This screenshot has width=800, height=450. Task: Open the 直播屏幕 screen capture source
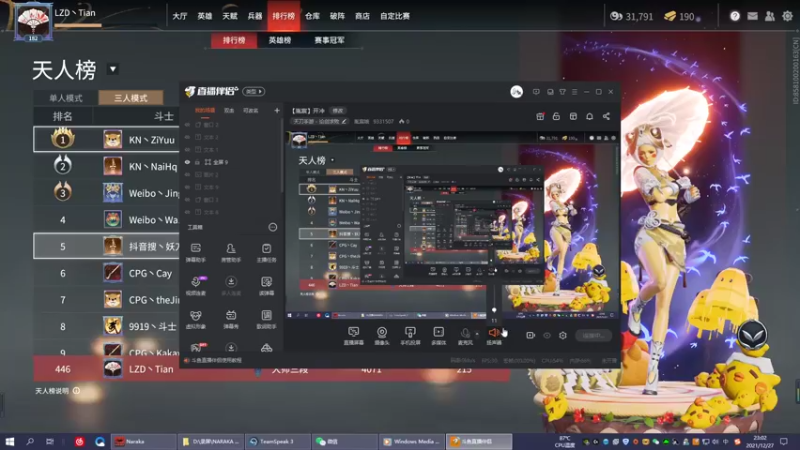click(353, 336)
